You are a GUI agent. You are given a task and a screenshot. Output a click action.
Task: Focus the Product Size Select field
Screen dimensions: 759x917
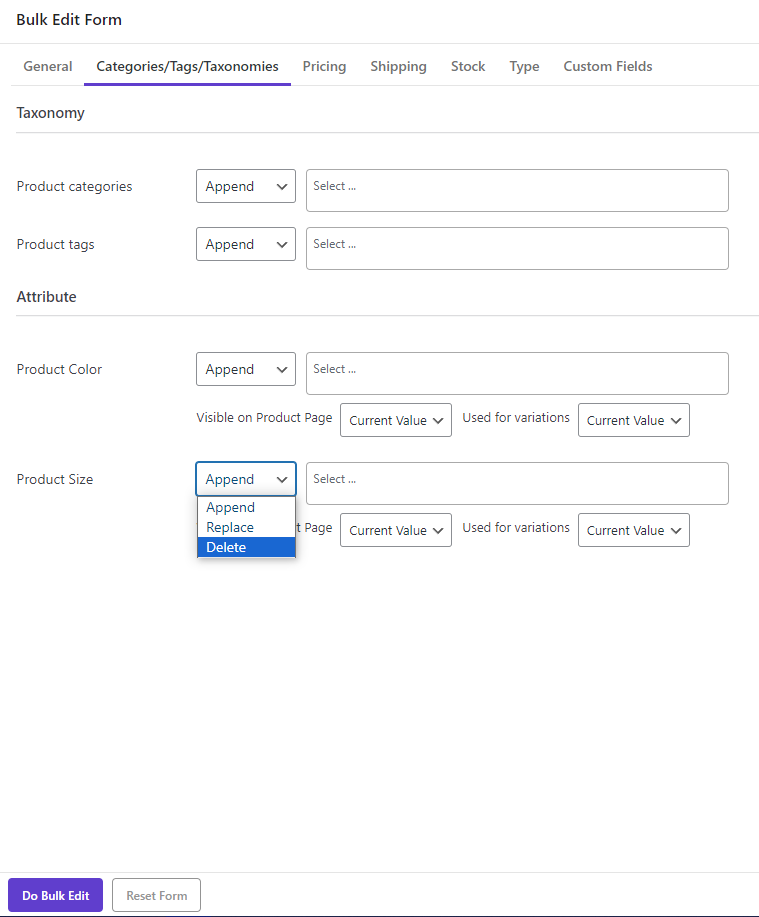pos(517,484)
